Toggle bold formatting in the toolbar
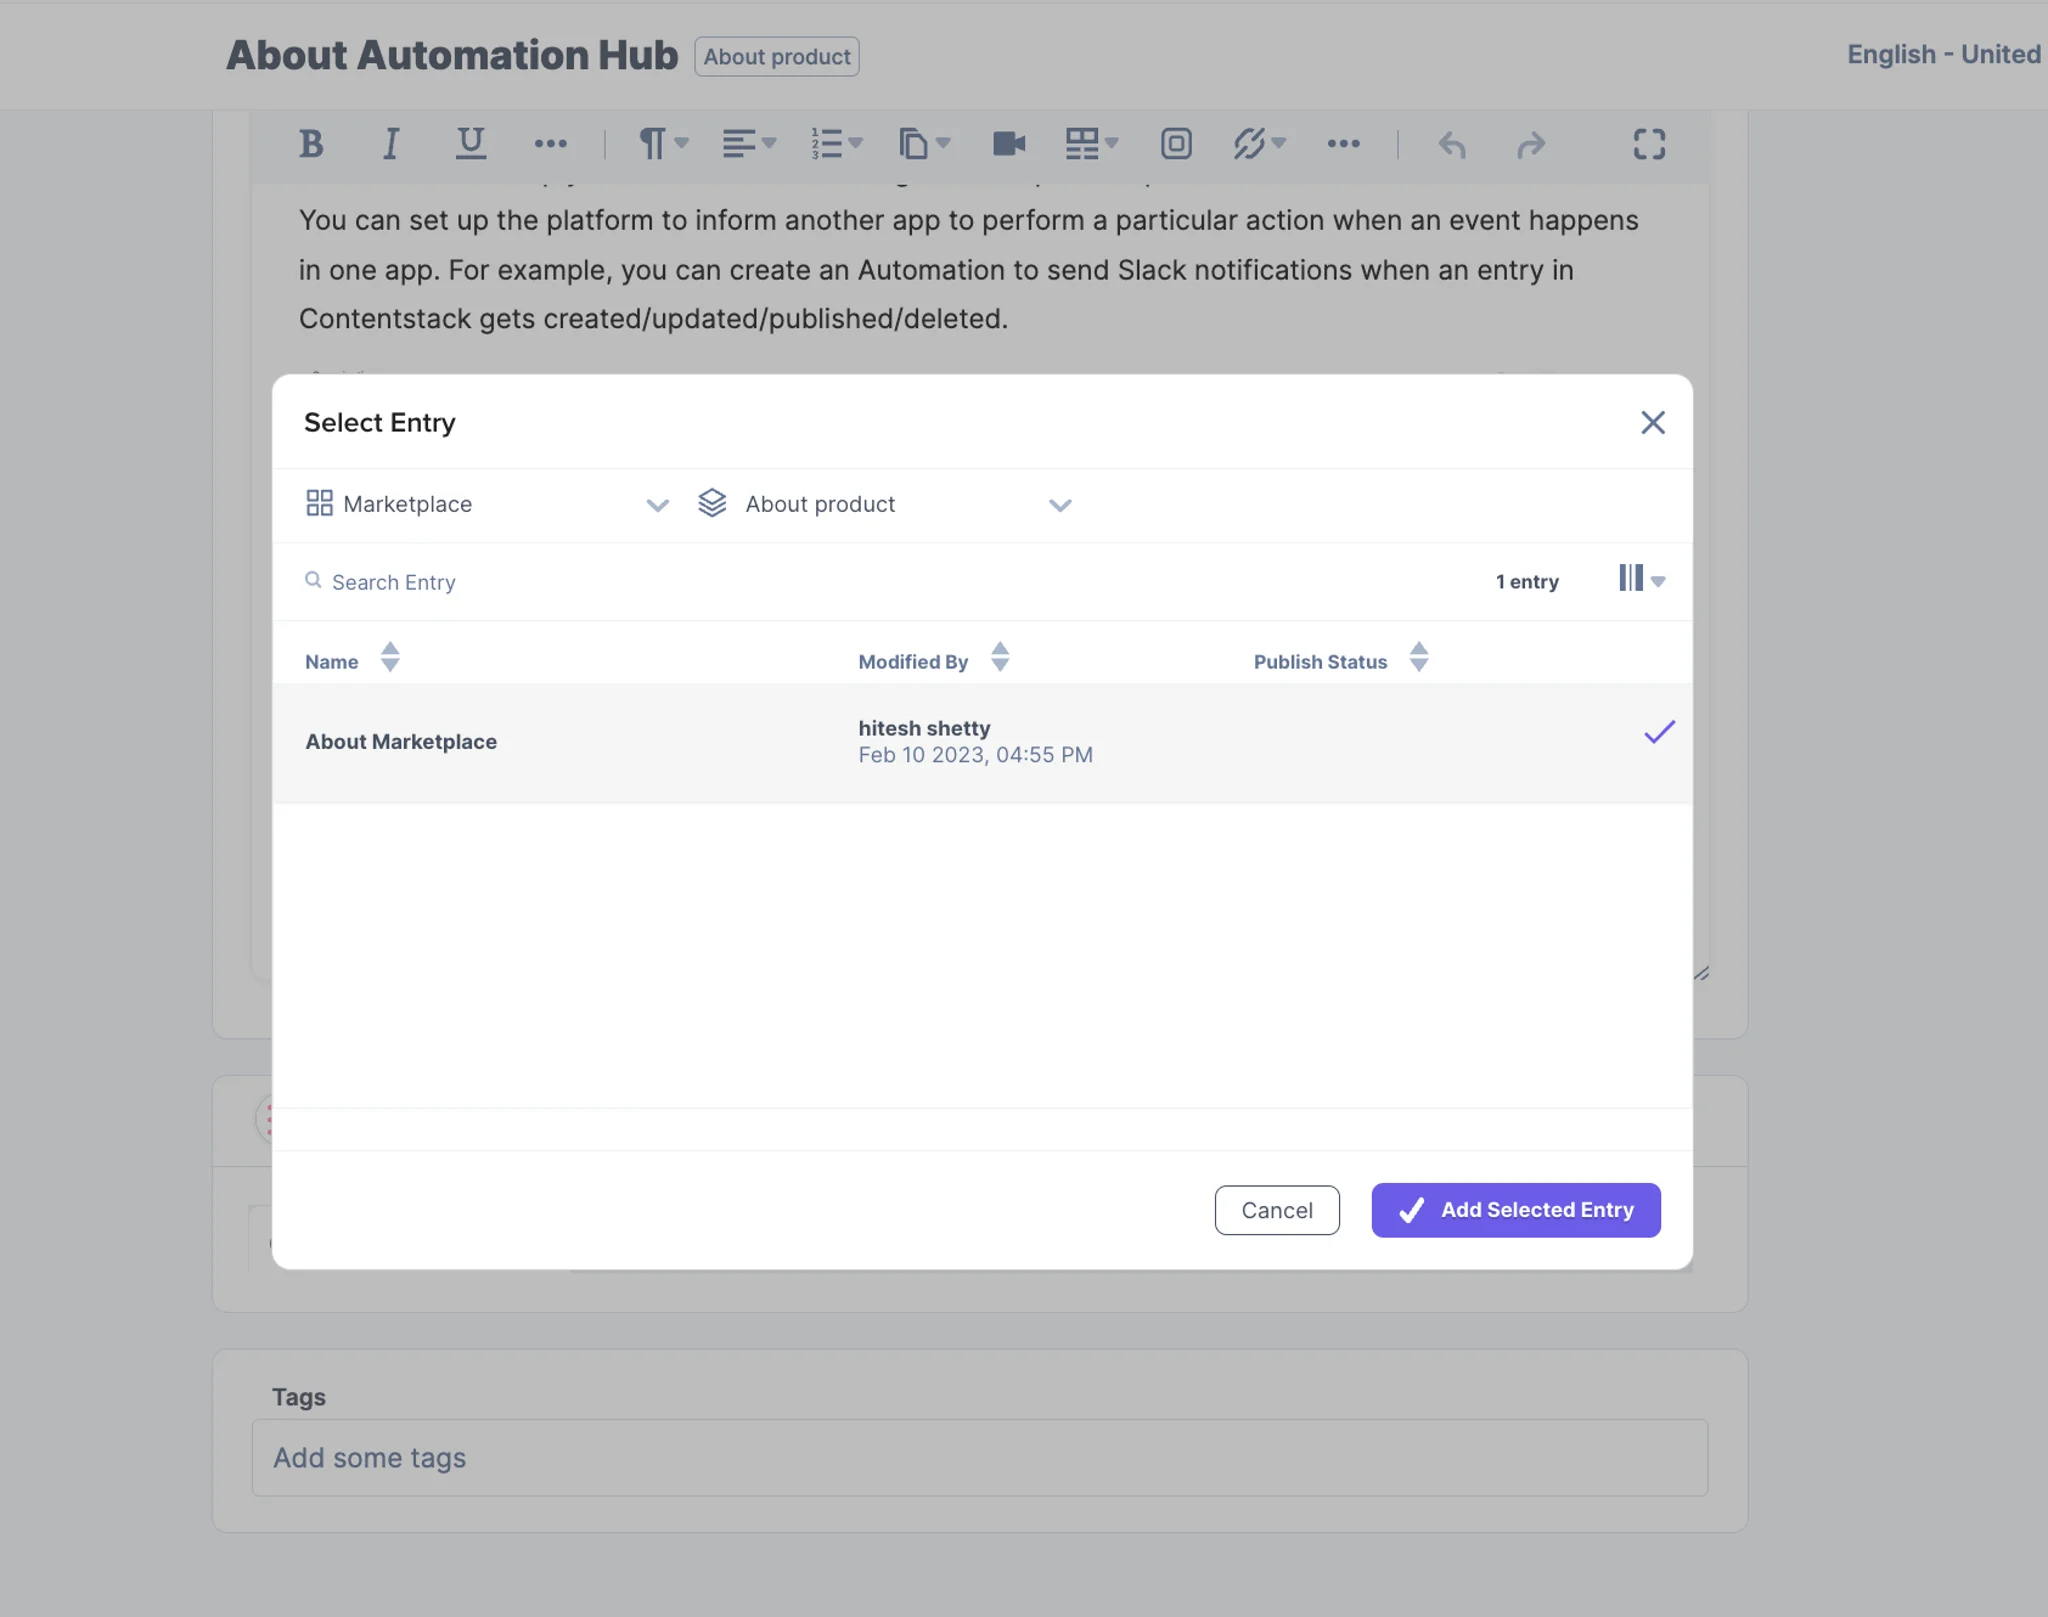 pyautogui.click(x=311, y=144)
